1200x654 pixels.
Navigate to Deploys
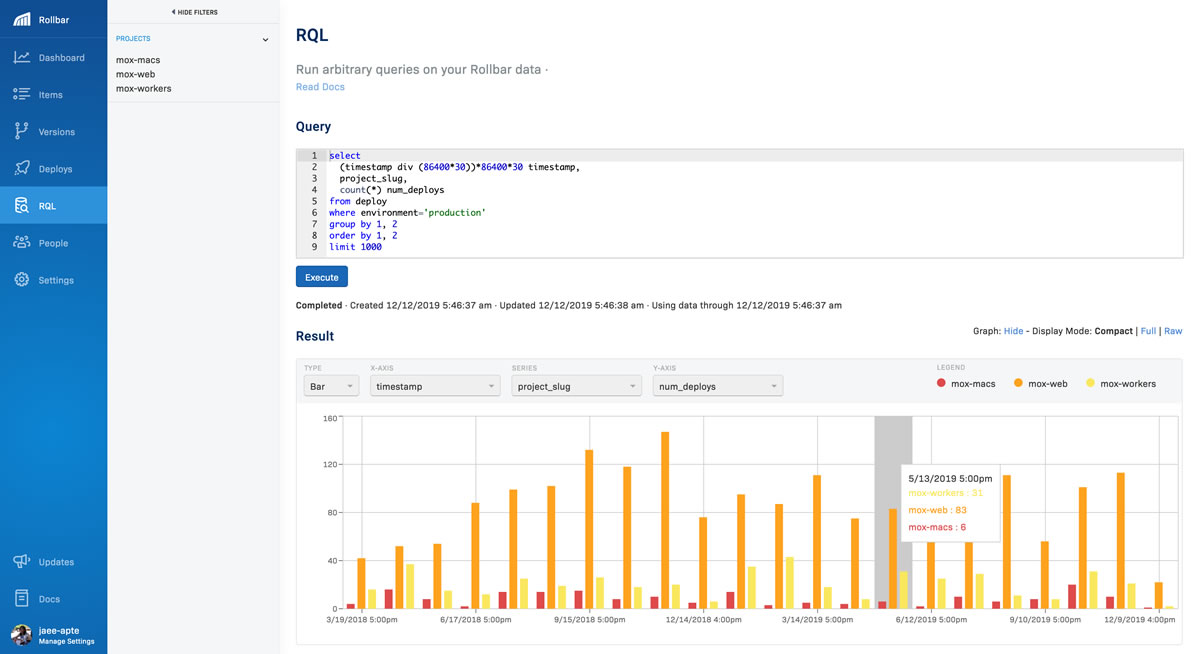56,169
